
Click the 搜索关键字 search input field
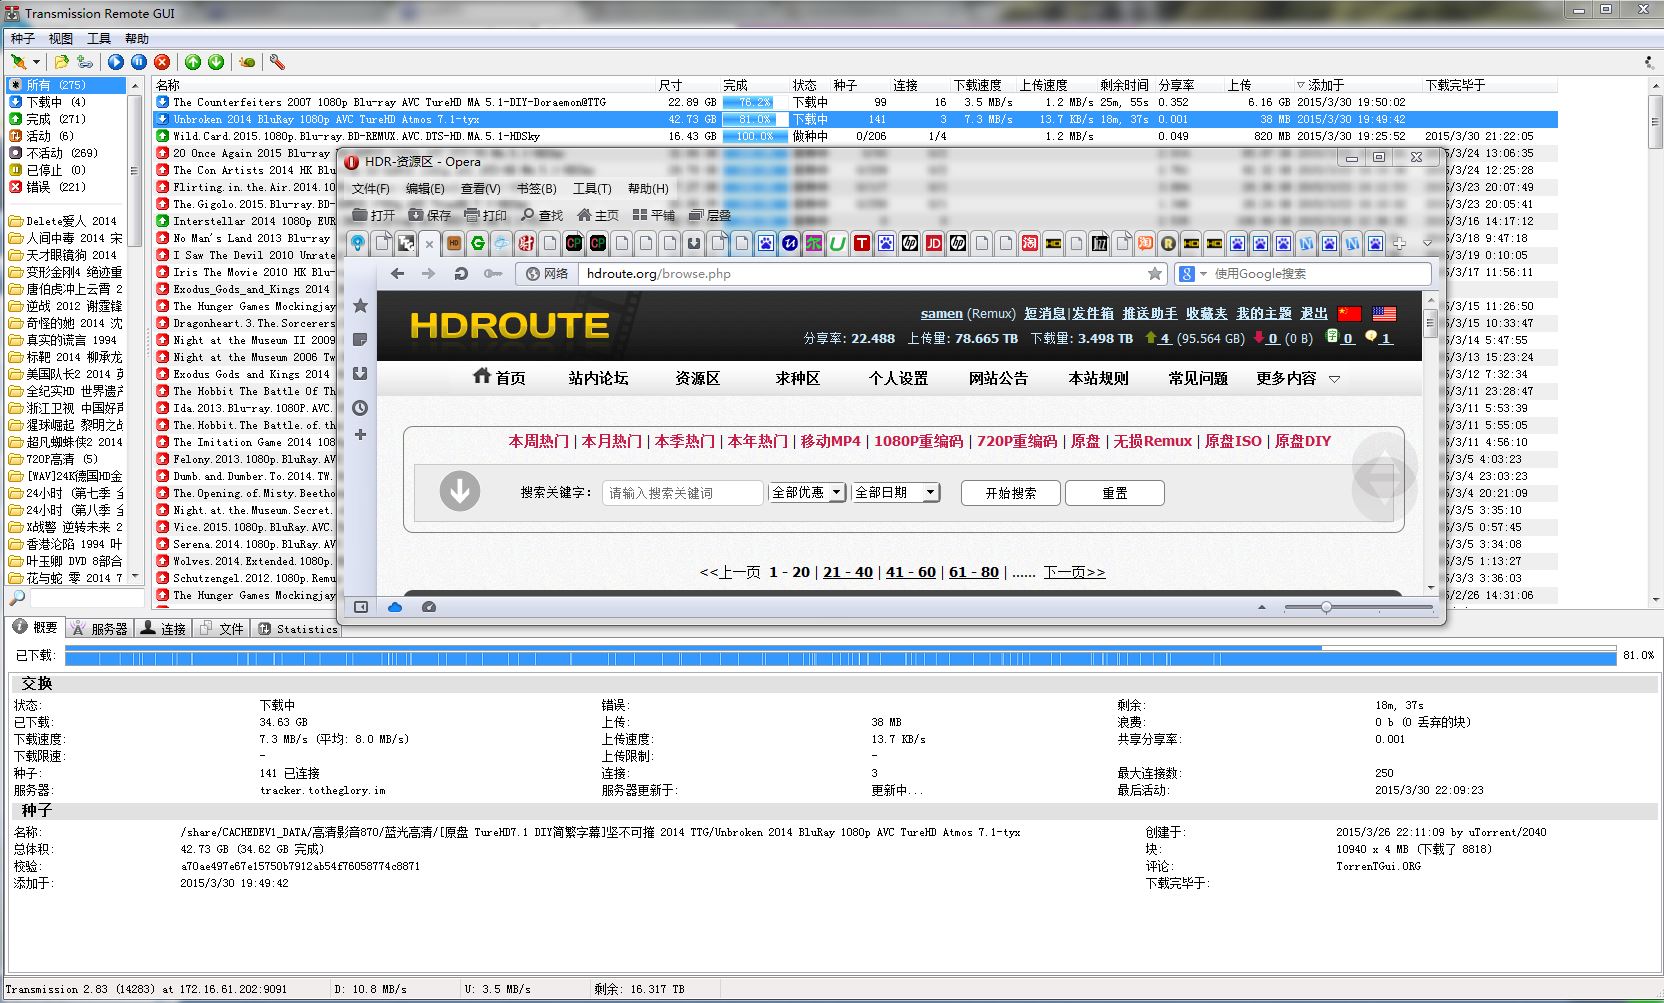[682, 493]
